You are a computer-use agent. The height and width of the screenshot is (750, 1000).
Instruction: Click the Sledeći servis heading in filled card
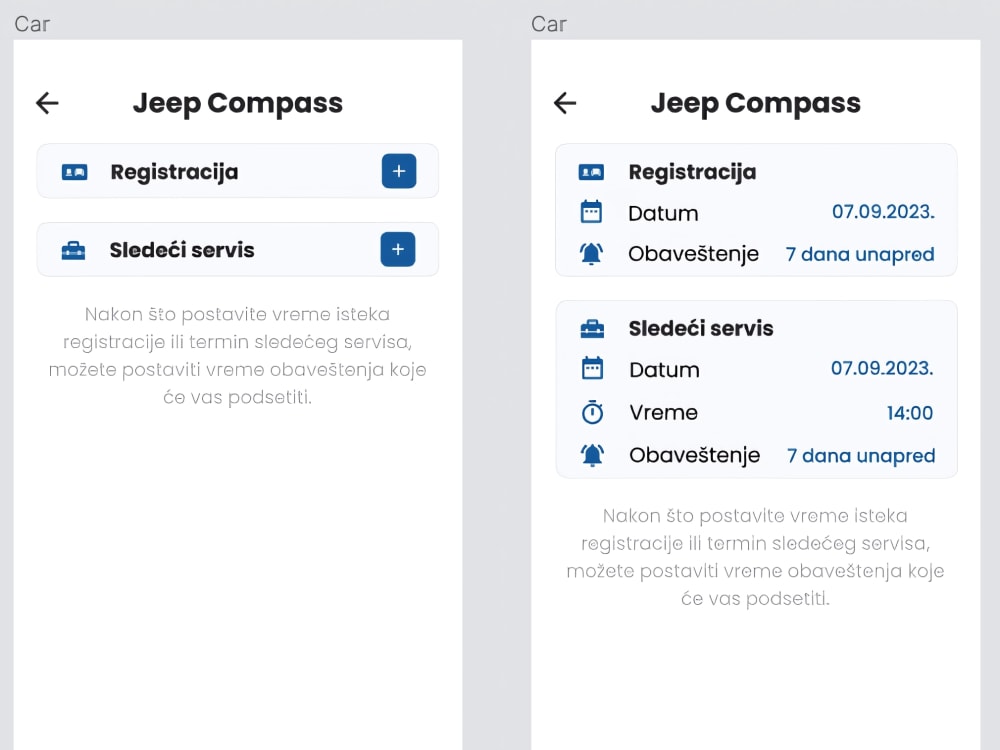(x=700, y=328)
